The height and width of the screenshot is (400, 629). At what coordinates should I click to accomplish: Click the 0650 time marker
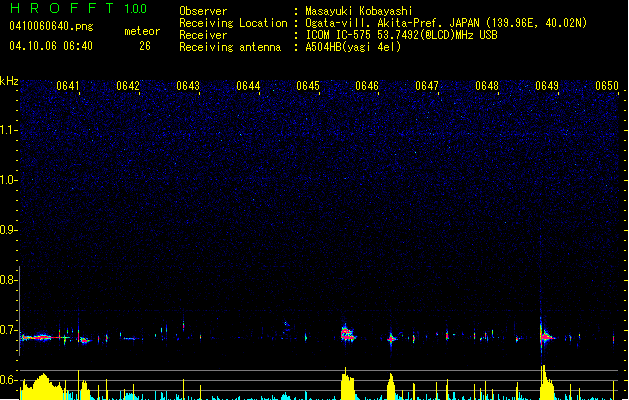click(x=607, y=86)
